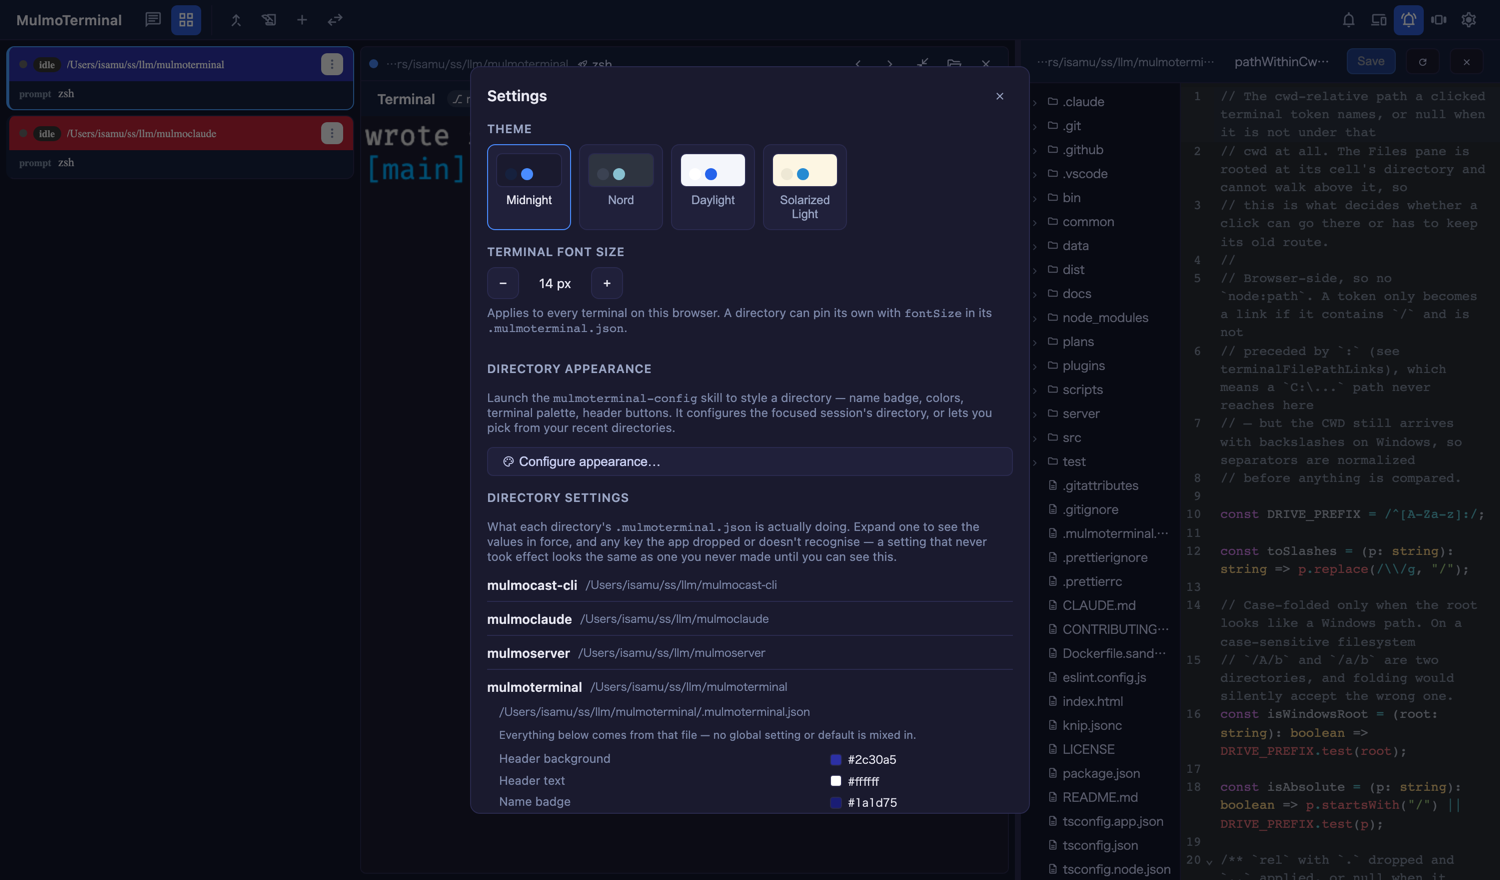Viewport: 1500px width, 880px height.
Task: Click the .mulmoterminal.json path text in settings
Action: click(654, 712)
